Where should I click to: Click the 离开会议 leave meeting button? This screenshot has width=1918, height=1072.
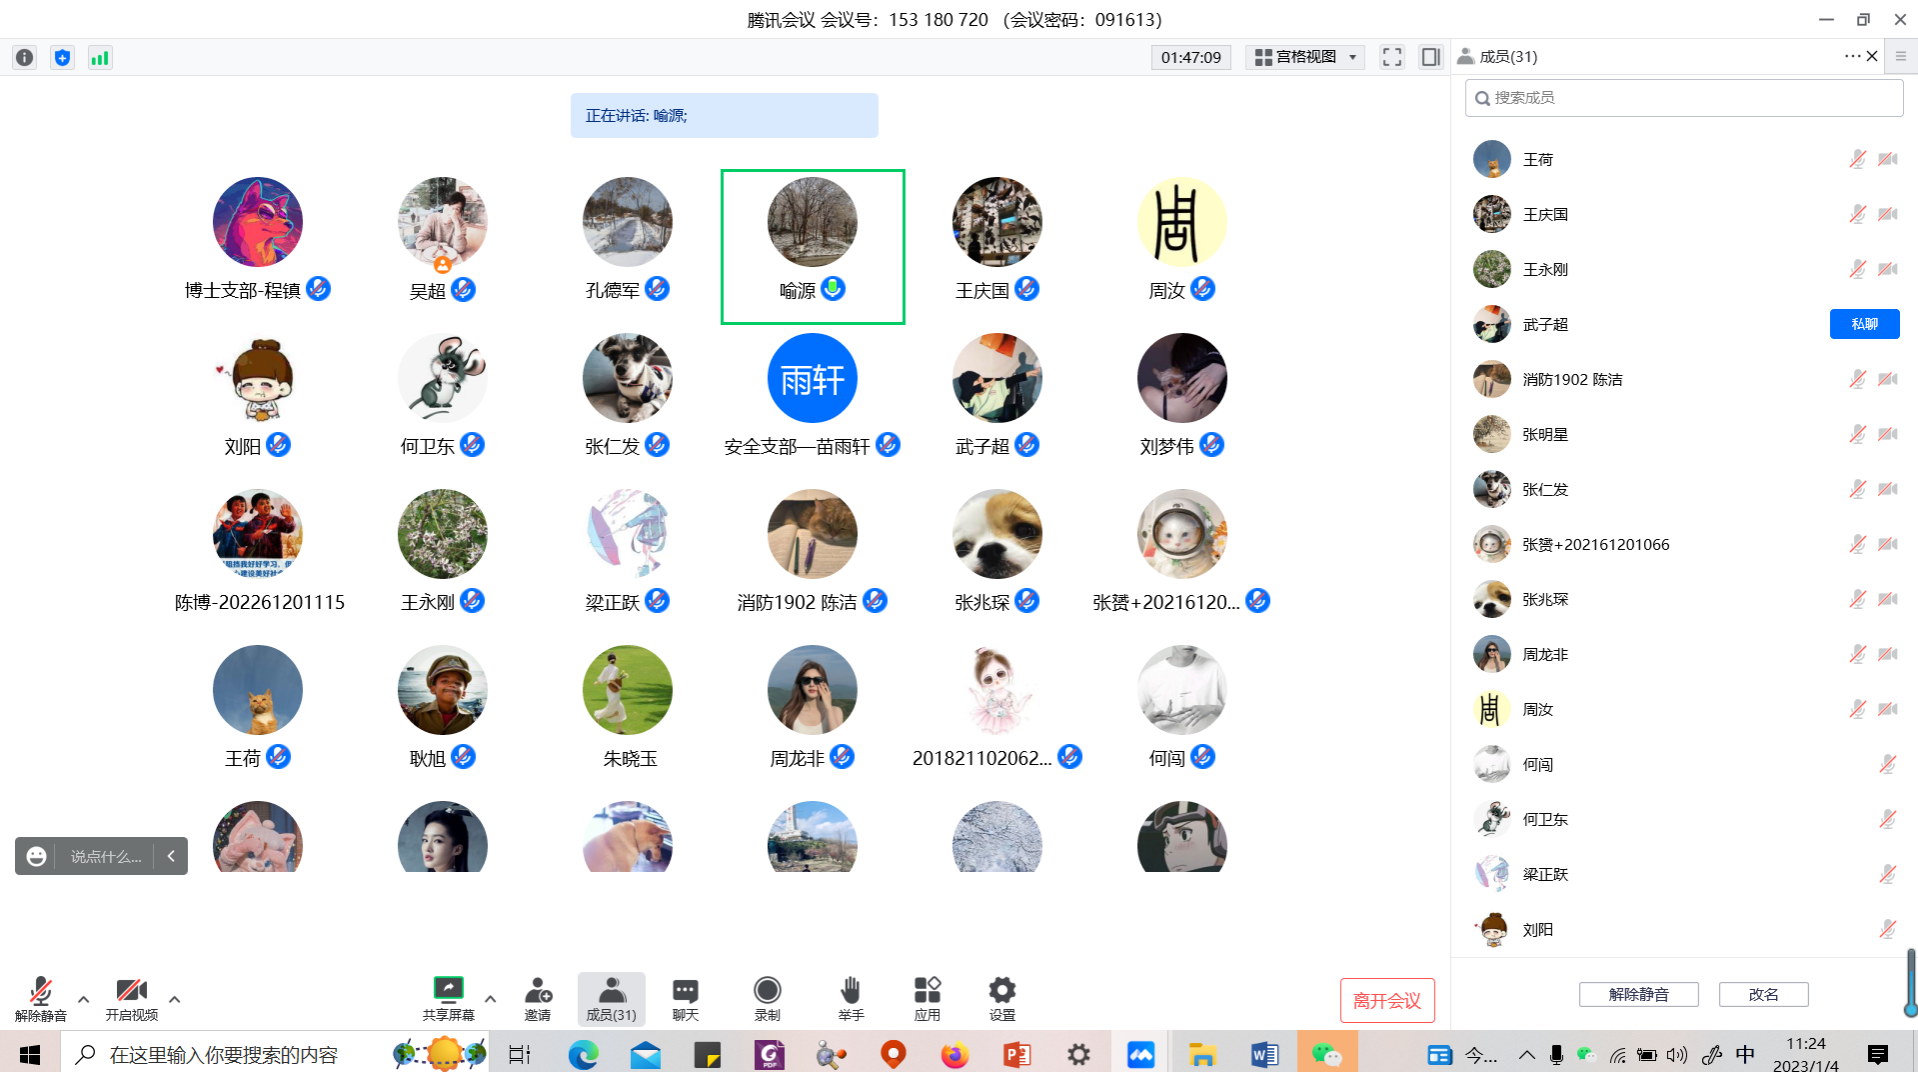(1386, 1000)
